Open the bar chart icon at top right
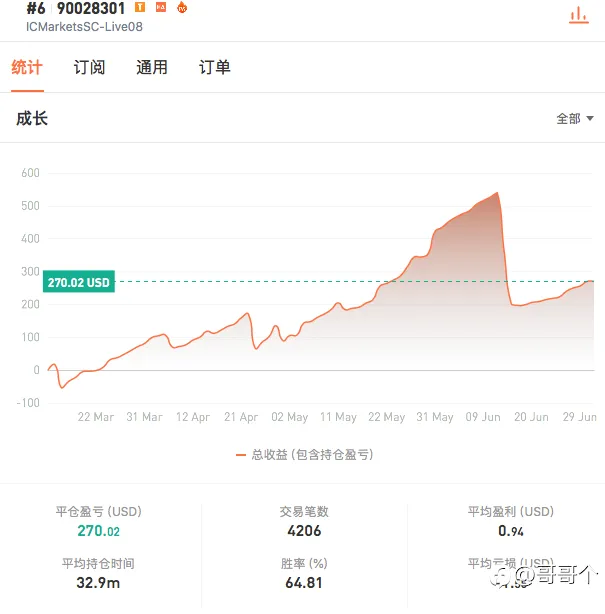This screenshot has height=614, width=605. tap(578, 15)
